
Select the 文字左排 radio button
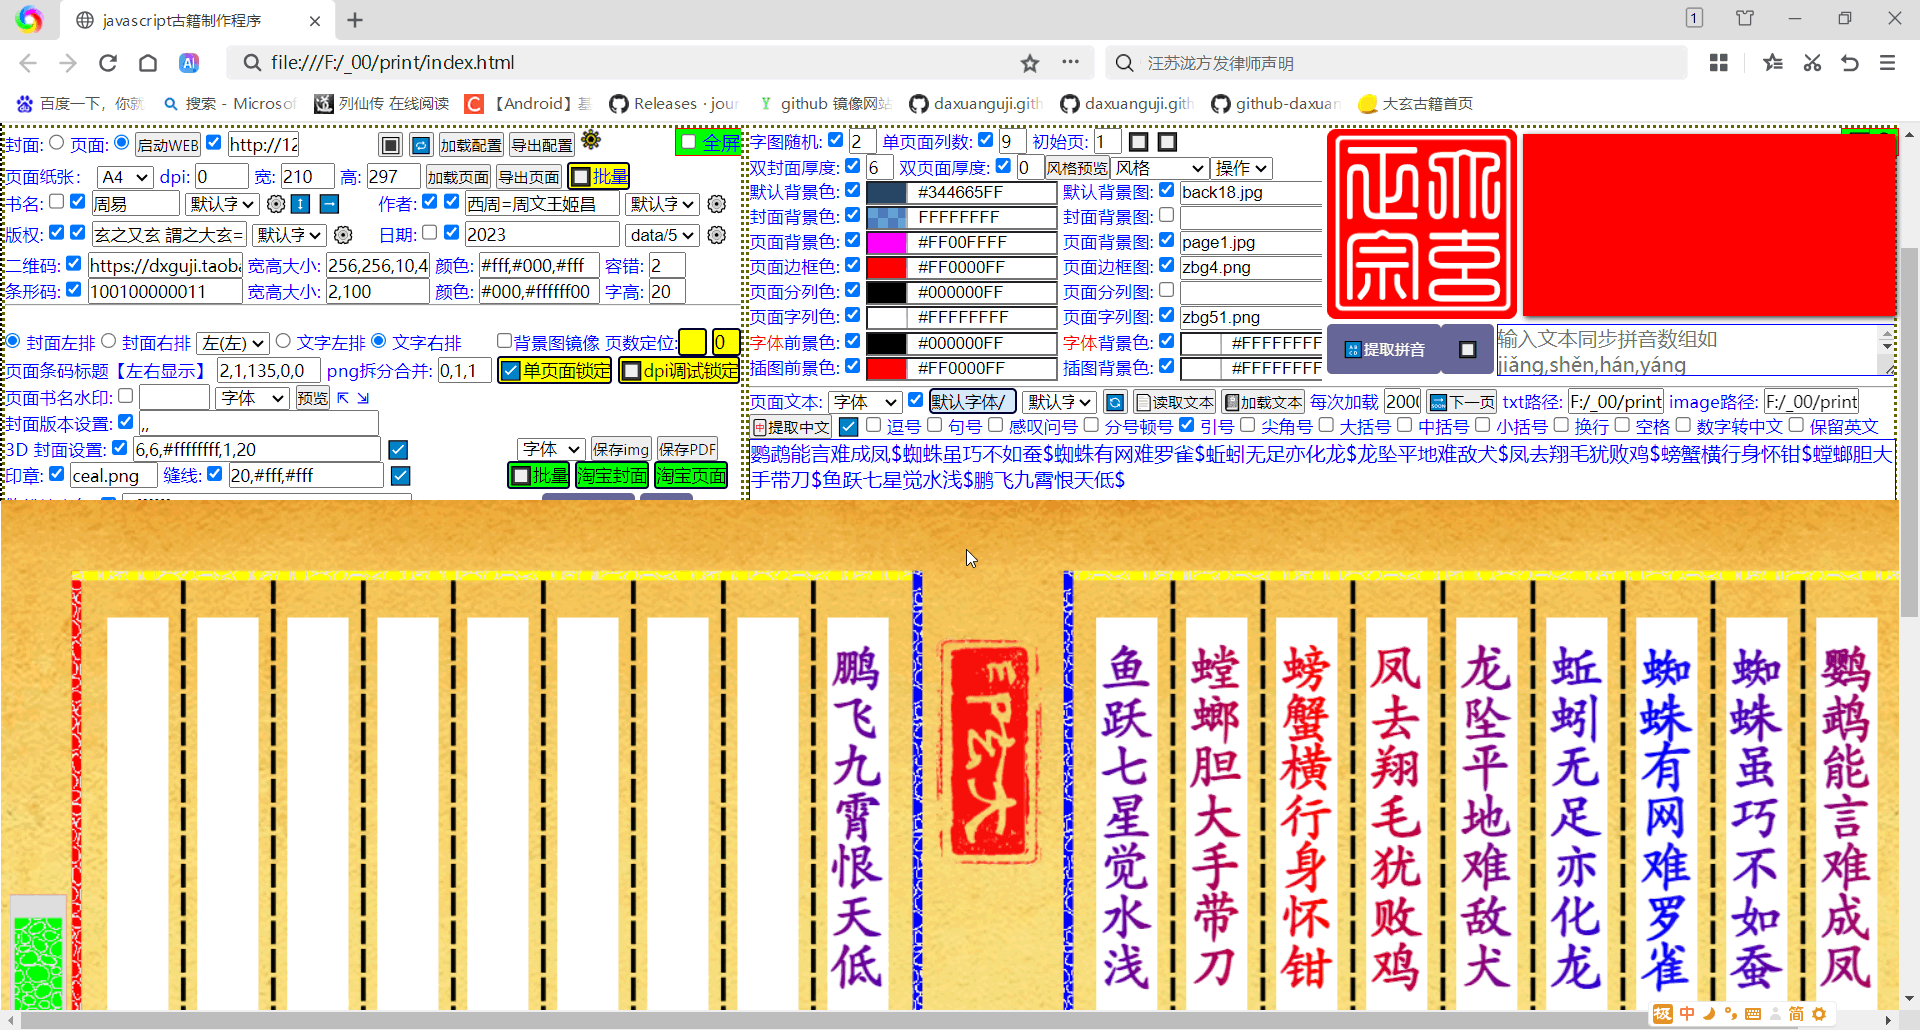285,341
